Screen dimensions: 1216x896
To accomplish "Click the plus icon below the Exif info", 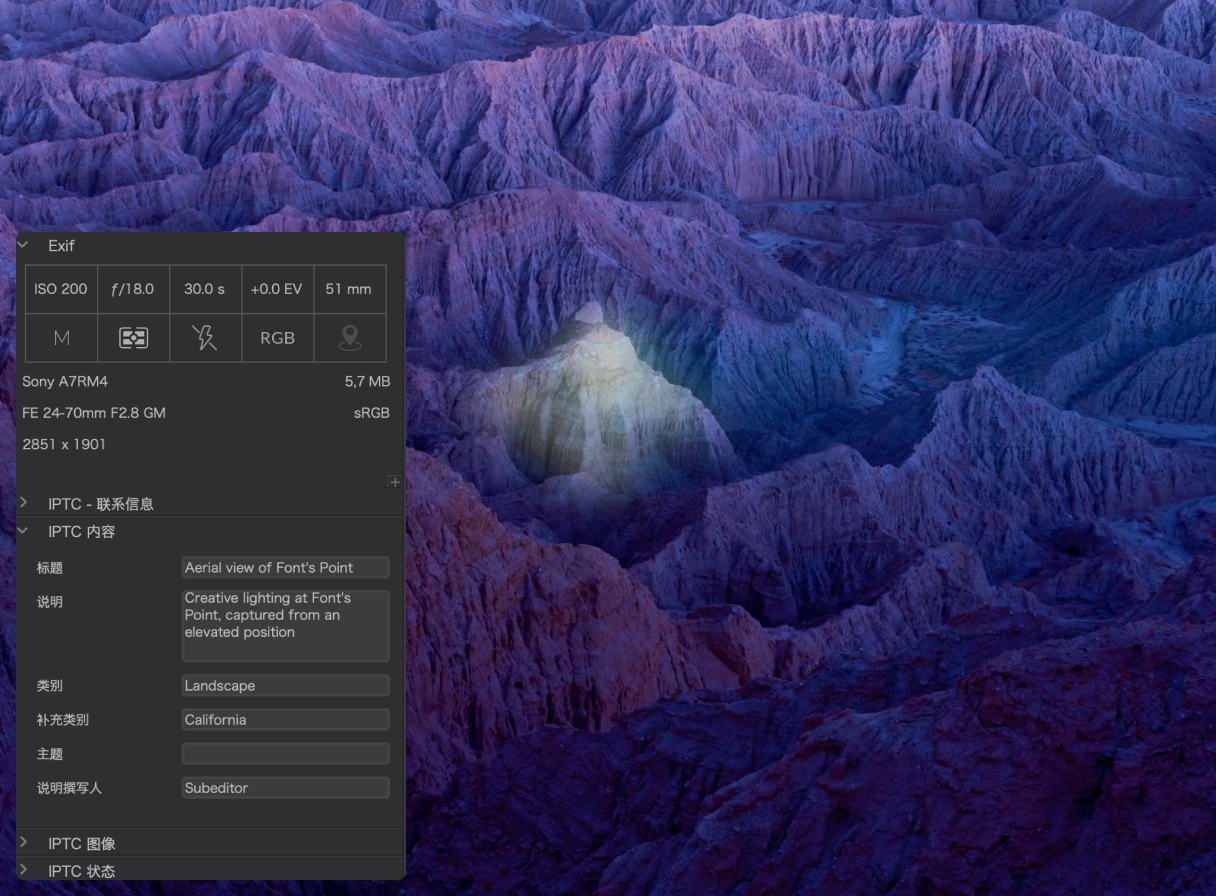I will 395,481.
